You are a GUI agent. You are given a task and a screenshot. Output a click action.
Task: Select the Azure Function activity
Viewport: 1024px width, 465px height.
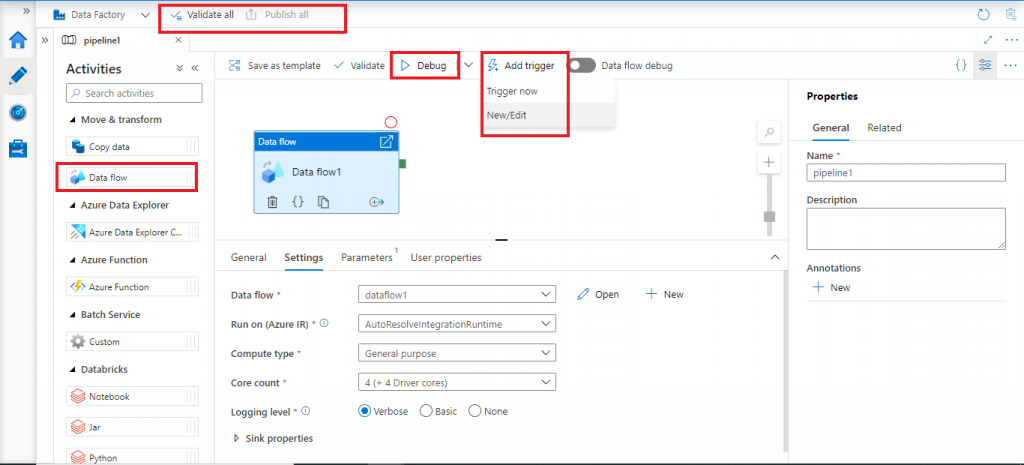132,287
